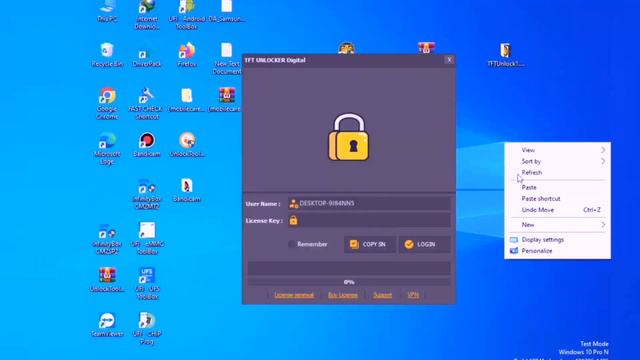Open the License renewal link
The image size is (640, 360).
tap(294, 295)
